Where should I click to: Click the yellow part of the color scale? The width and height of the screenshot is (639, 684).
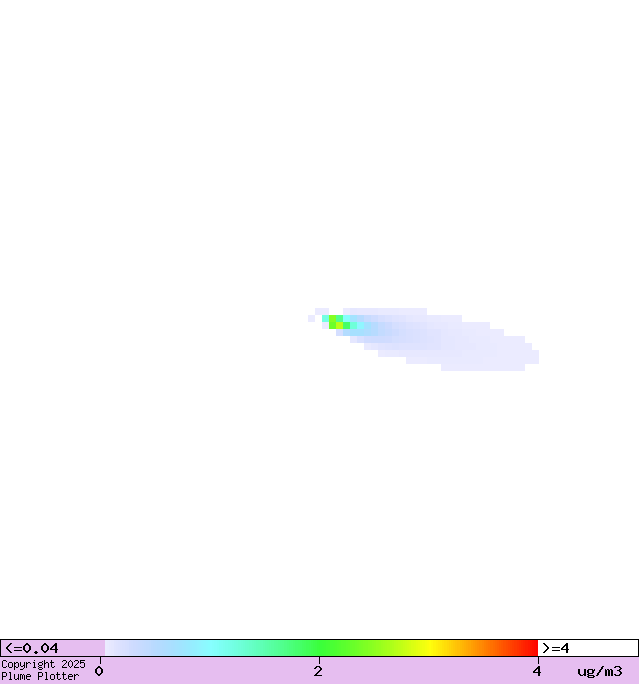coord(430,648)
